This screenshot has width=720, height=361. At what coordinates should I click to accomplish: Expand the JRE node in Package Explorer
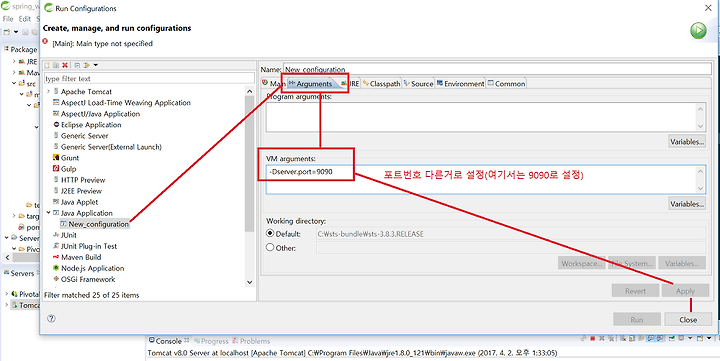(14, 61)
